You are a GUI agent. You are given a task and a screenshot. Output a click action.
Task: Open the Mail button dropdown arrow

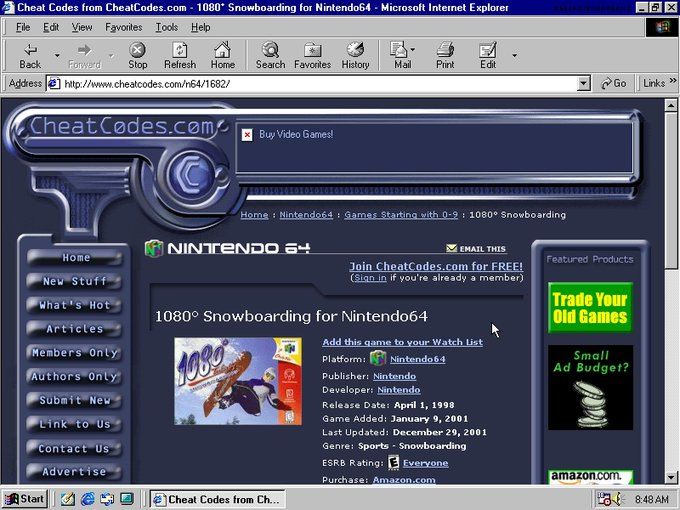412,49
